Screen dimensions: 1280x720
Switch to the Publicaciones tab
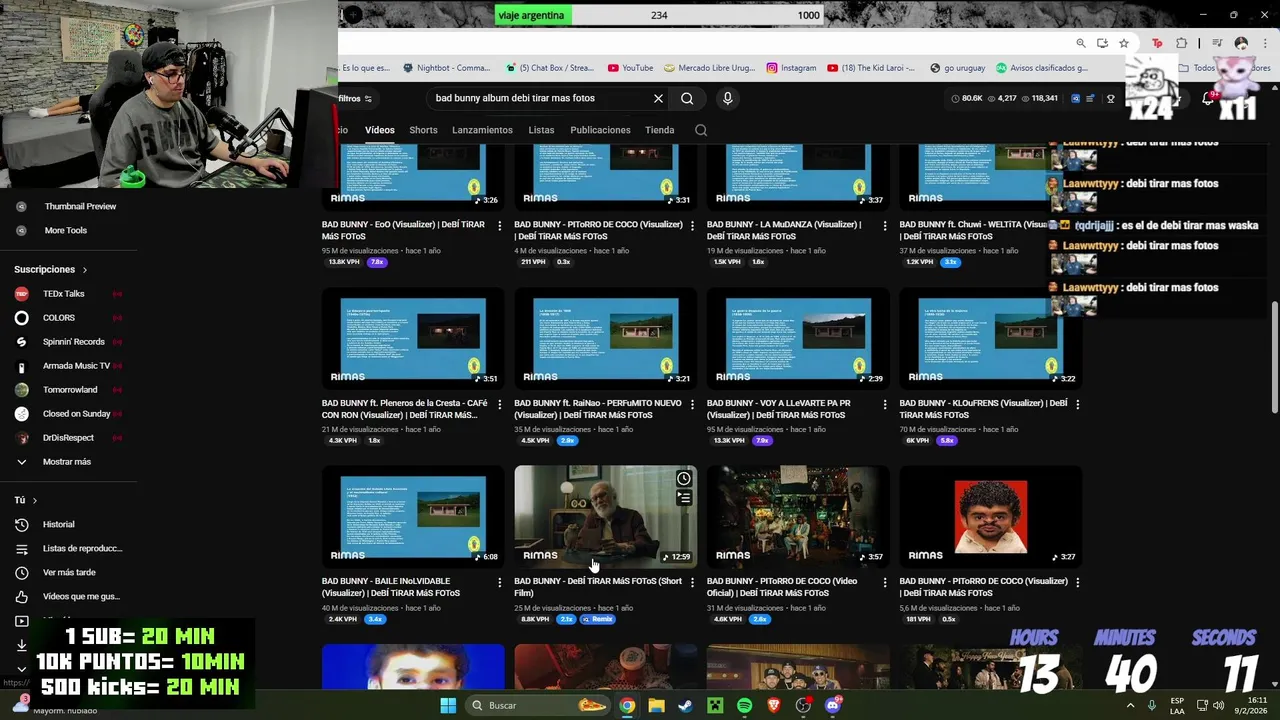(x=600, y=130)
